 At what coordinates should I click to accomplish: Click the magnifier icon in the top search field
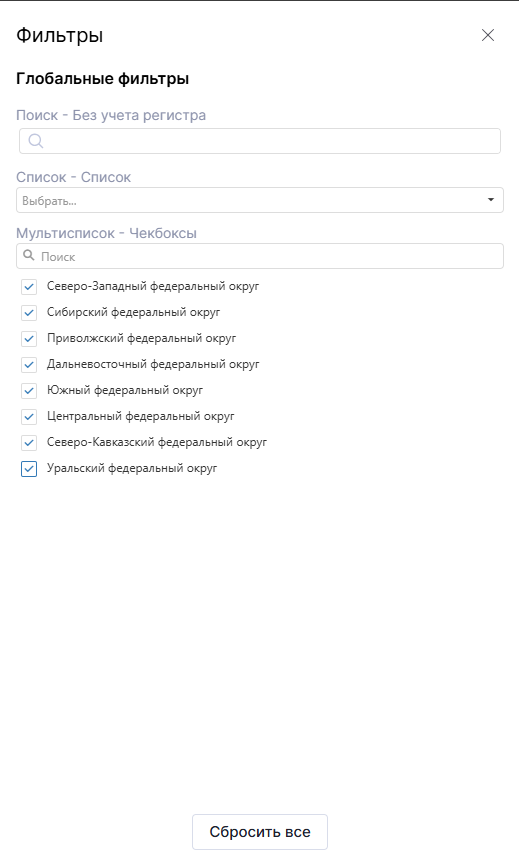pos(36,141)
